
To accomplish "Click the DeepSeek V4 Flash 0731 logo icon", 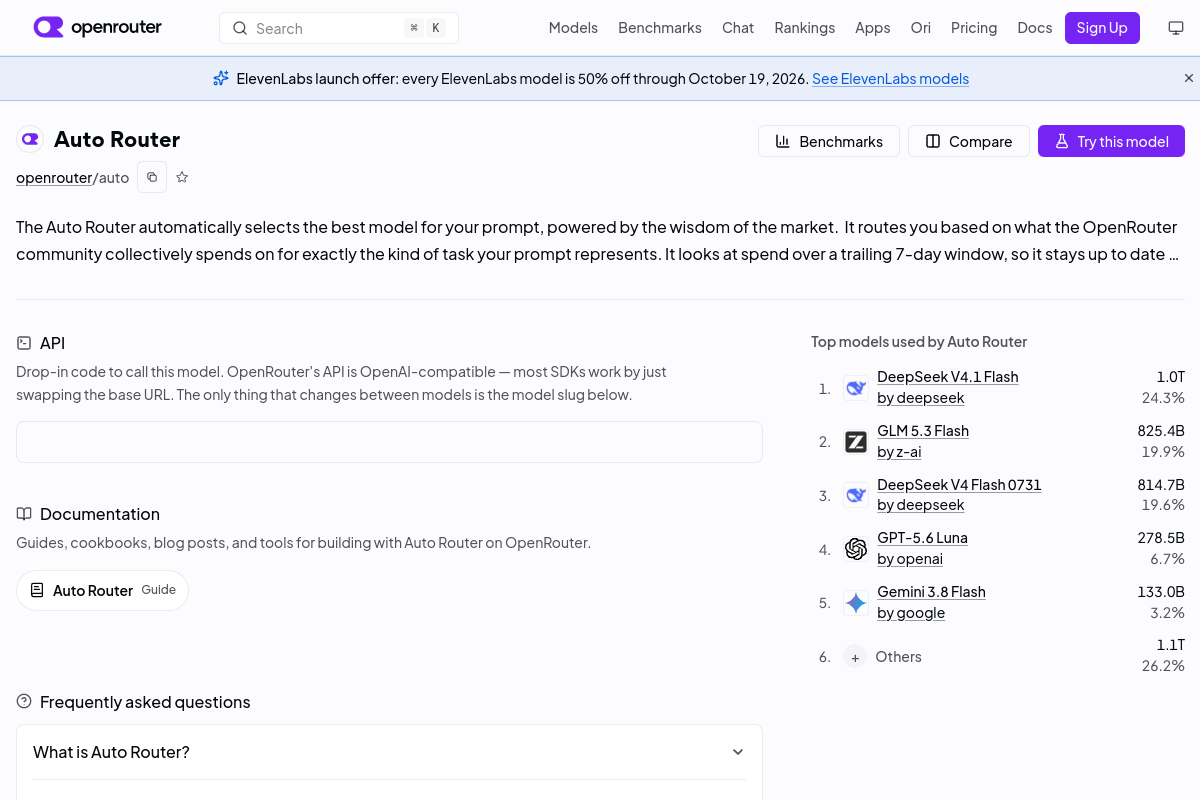I will [856, 495].
